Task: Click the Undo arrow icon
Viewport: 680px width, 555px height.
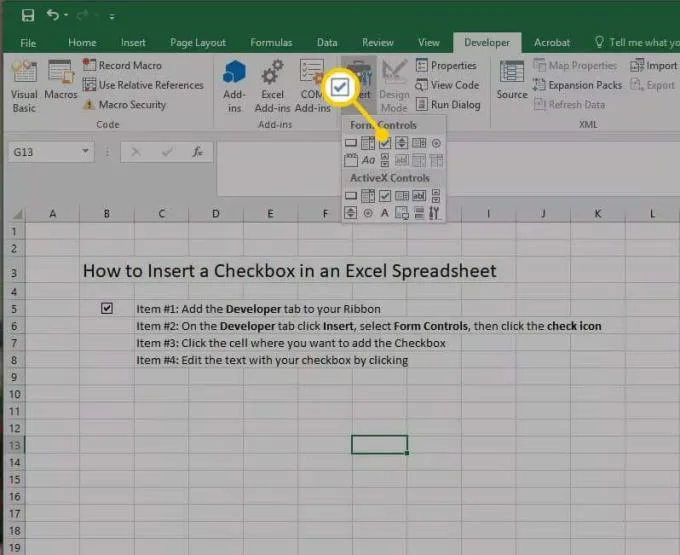Action: pyautogui.click(x=51, y=16)
